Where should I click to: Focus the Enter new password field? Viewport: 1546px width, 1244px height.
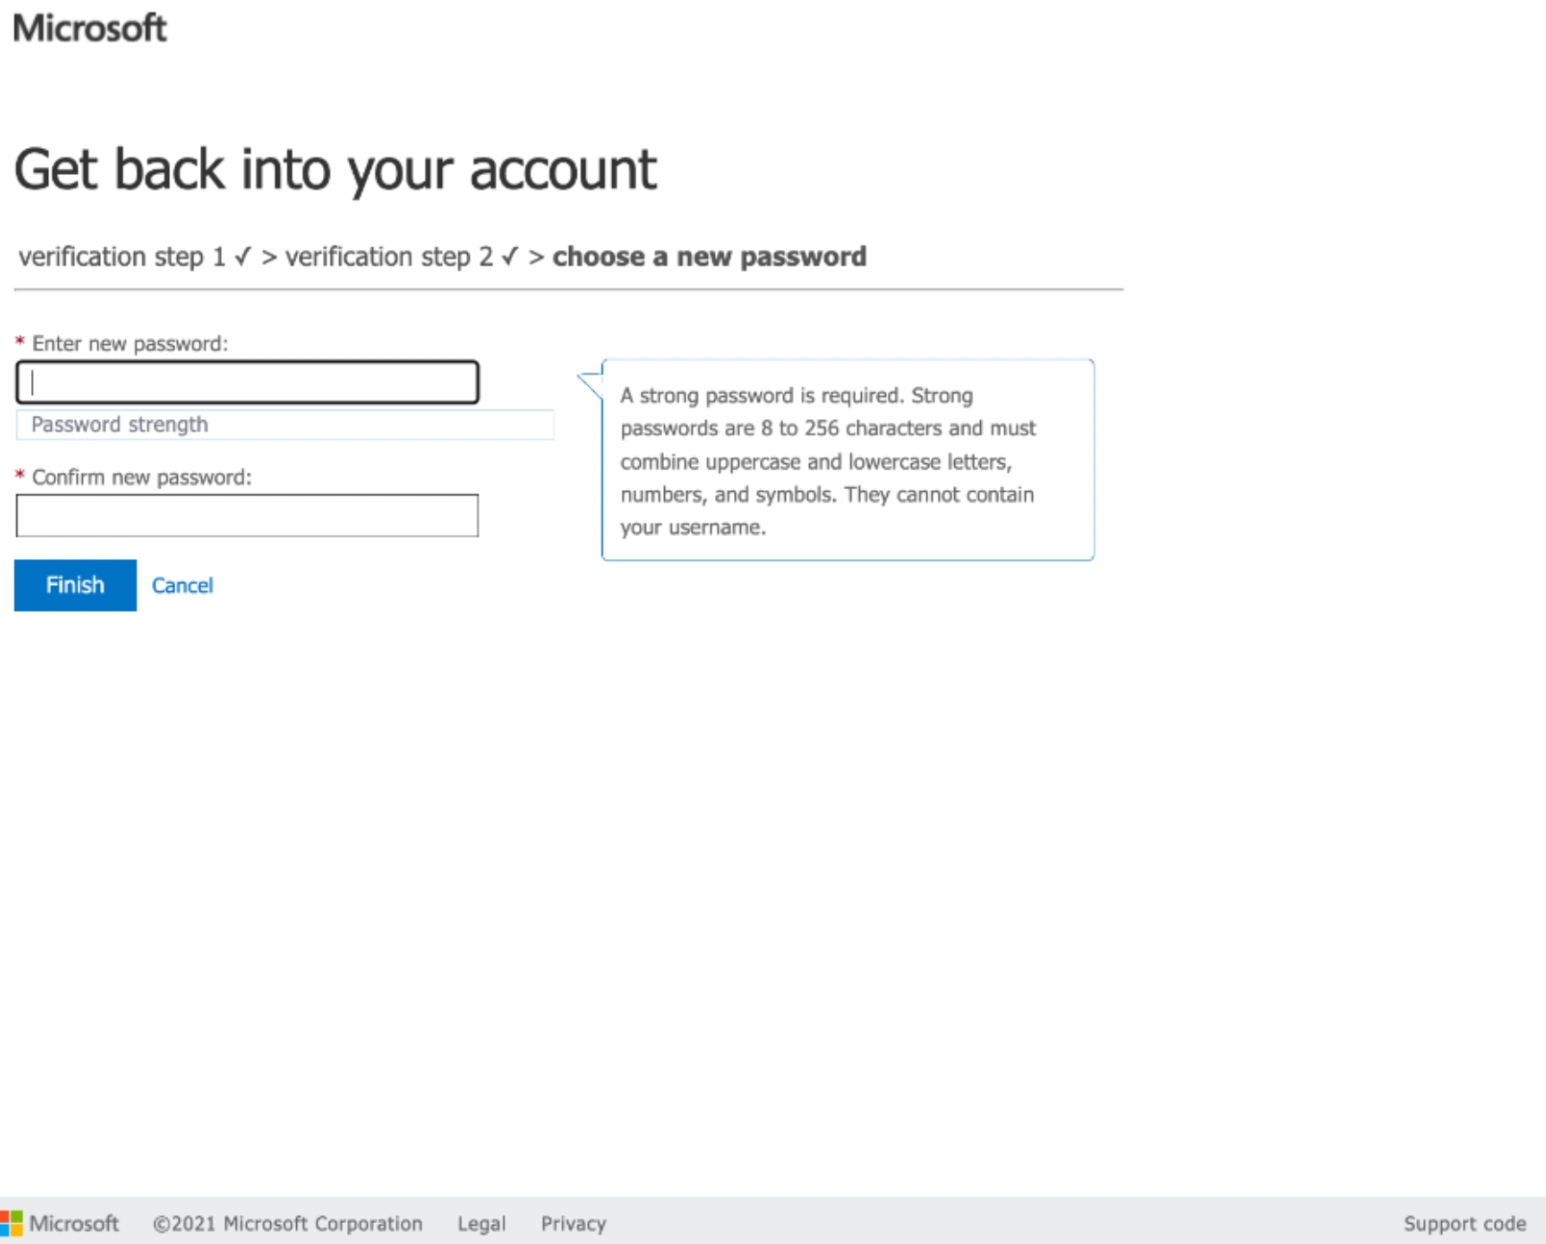click(x=247, y=382)
